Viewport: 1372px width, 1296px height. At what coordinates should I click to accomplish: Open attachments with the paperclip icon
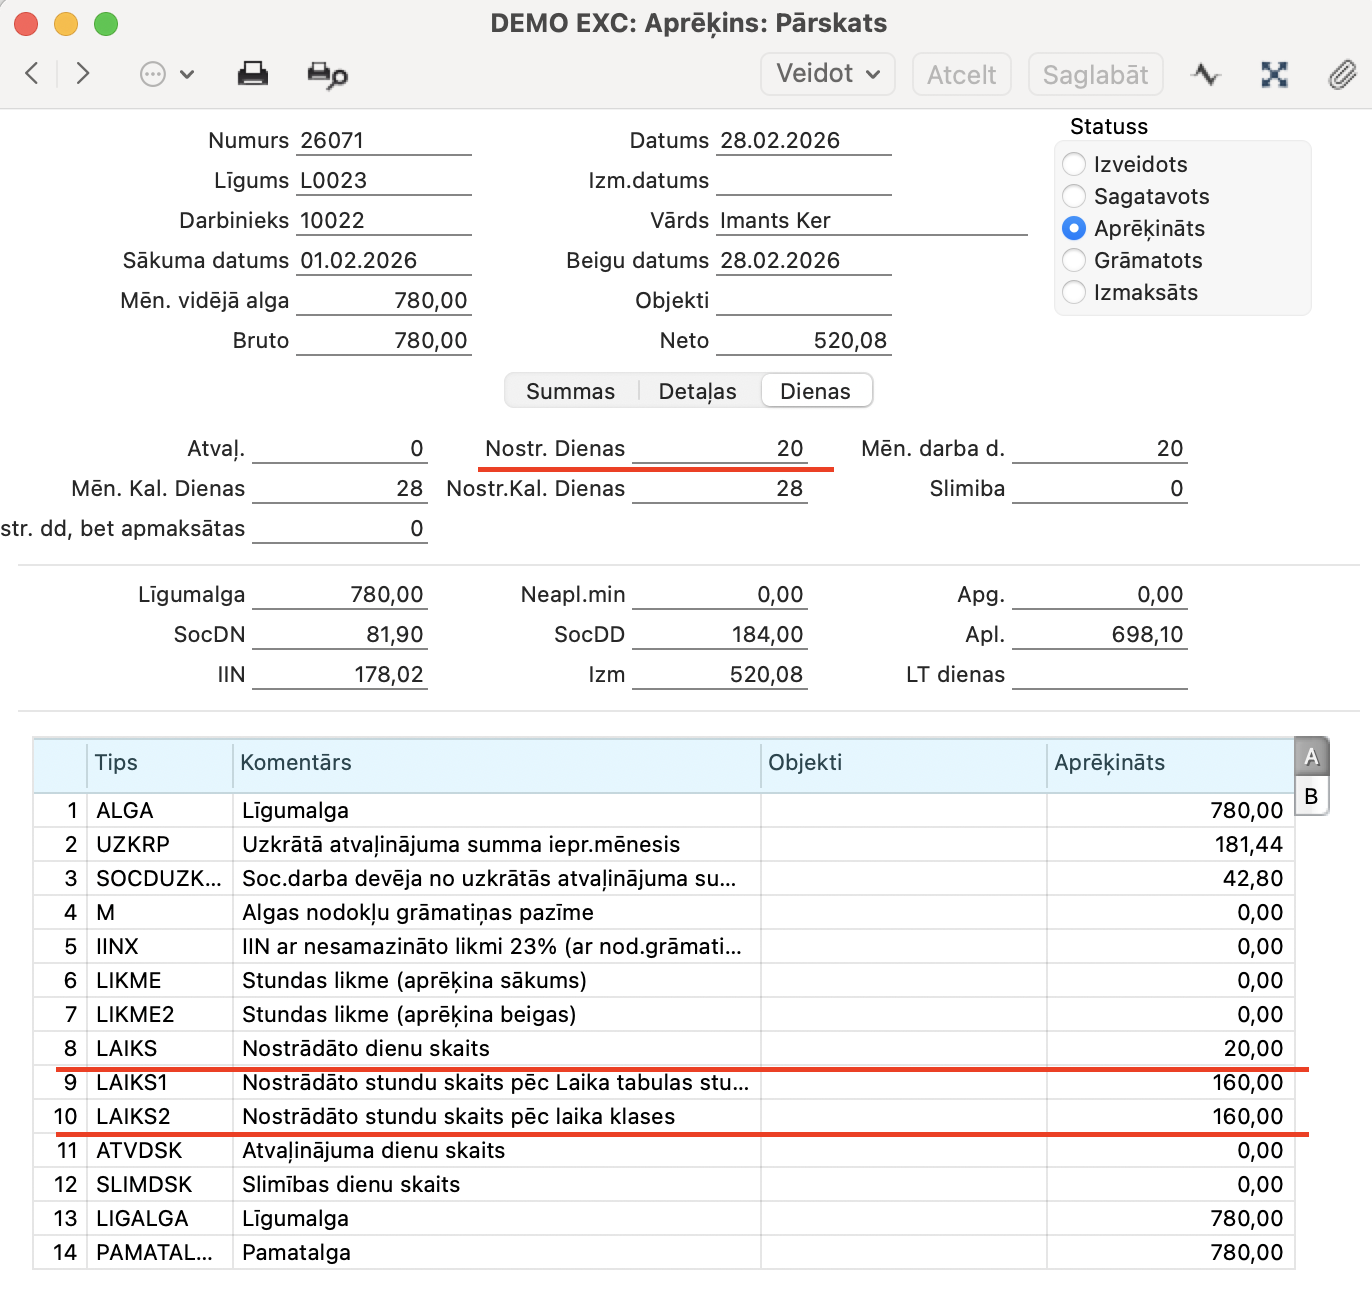1341,74
